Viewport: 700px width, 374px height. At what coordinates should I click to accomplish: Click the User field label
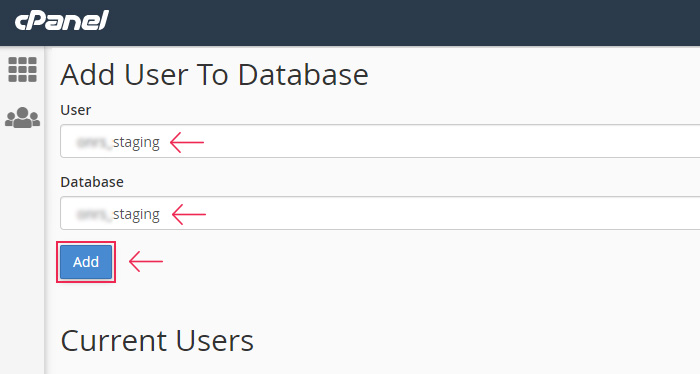75,110
